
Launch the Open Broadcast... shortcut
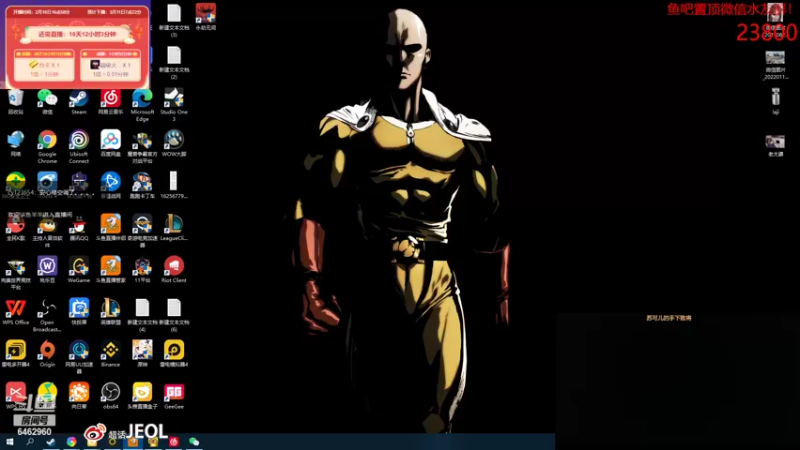[x=47, y=315]
